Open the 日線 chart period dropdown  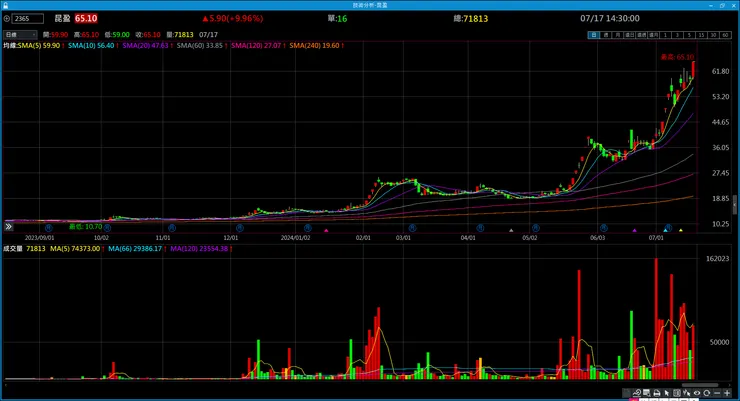[20, 34]
